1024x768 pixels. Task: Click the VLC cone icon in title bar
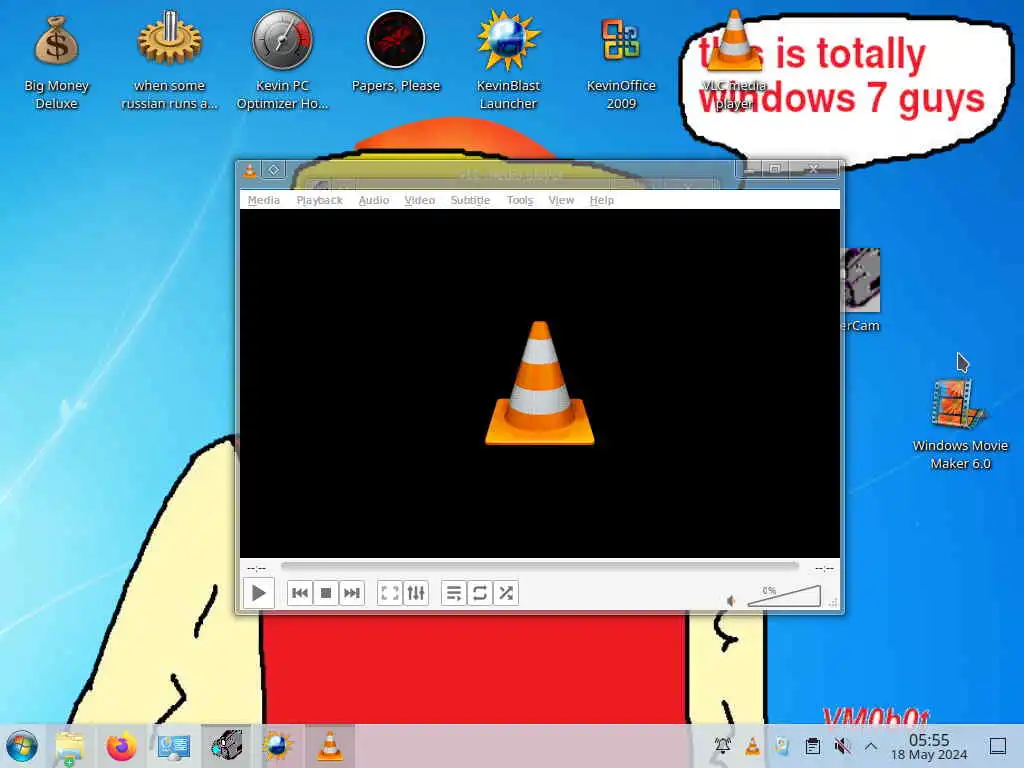(250, 170)
